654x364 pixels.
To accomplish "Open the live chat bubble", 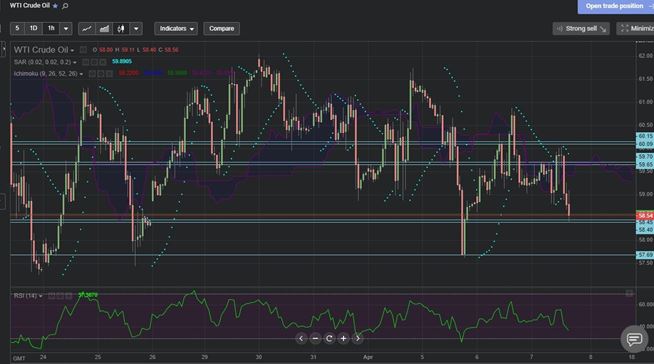I will point(634,339).
